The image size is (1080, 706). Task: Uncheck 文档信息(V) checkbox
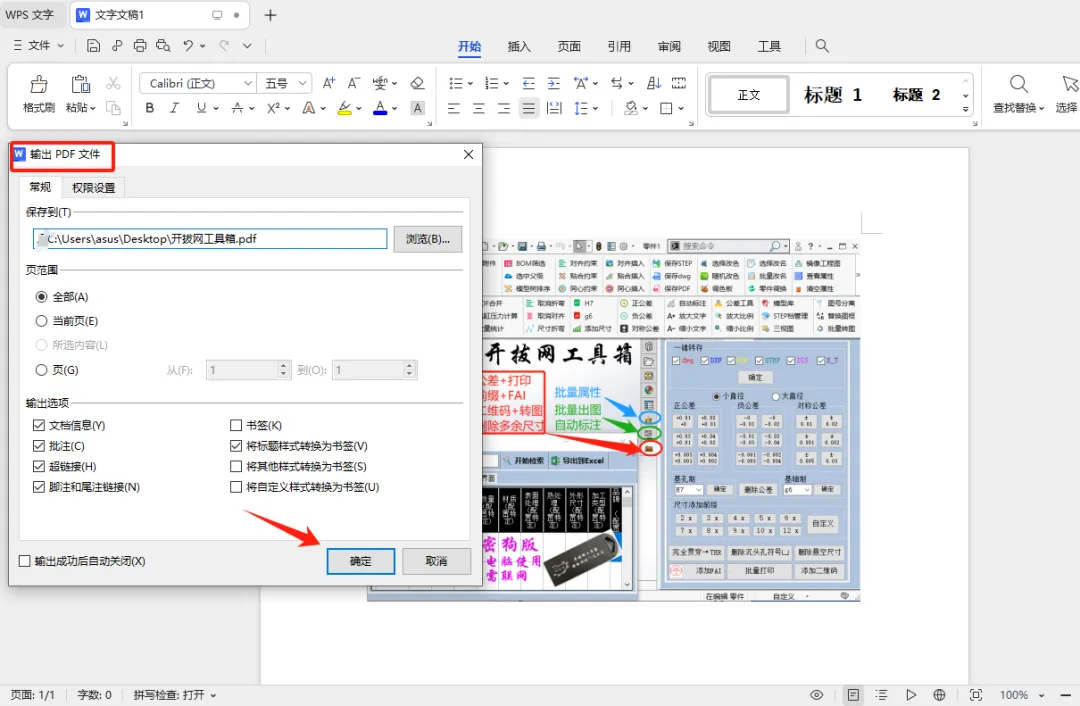pyautogui.click(x=39, y=425)
